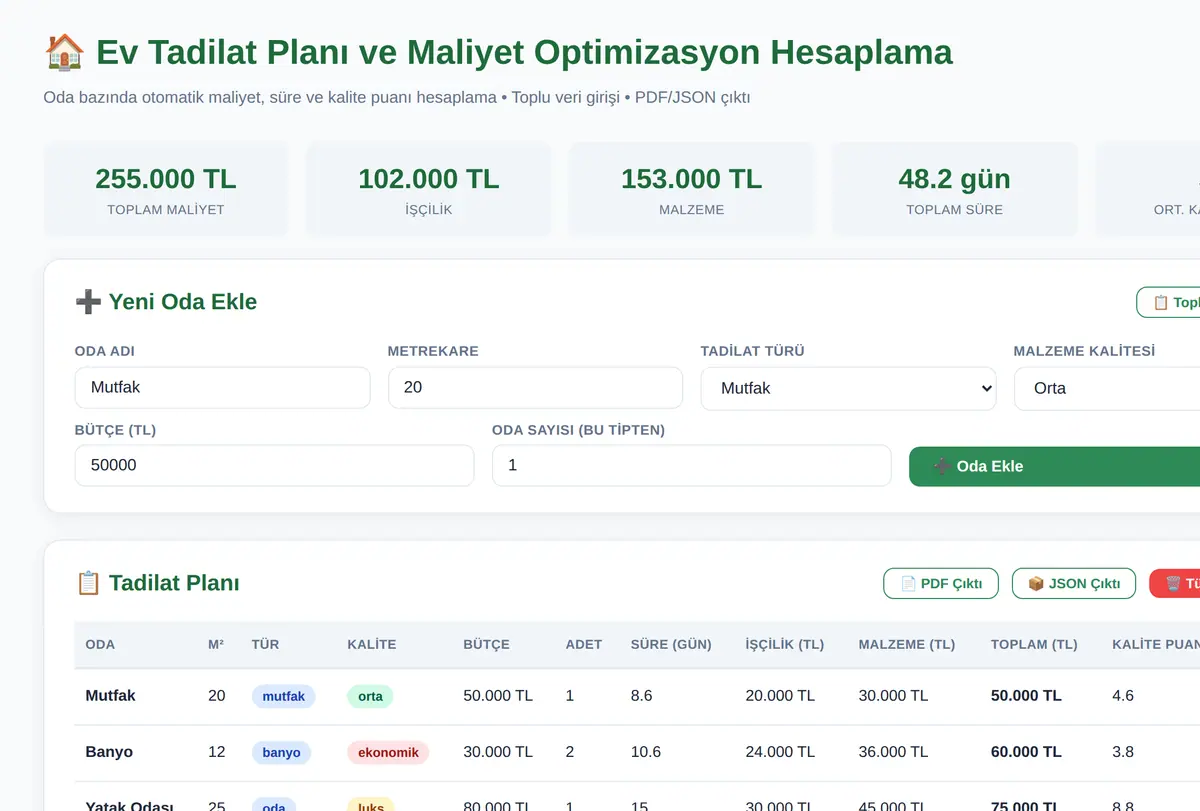Click the 48.2 gün Toplam Süre card

(955, 189)
